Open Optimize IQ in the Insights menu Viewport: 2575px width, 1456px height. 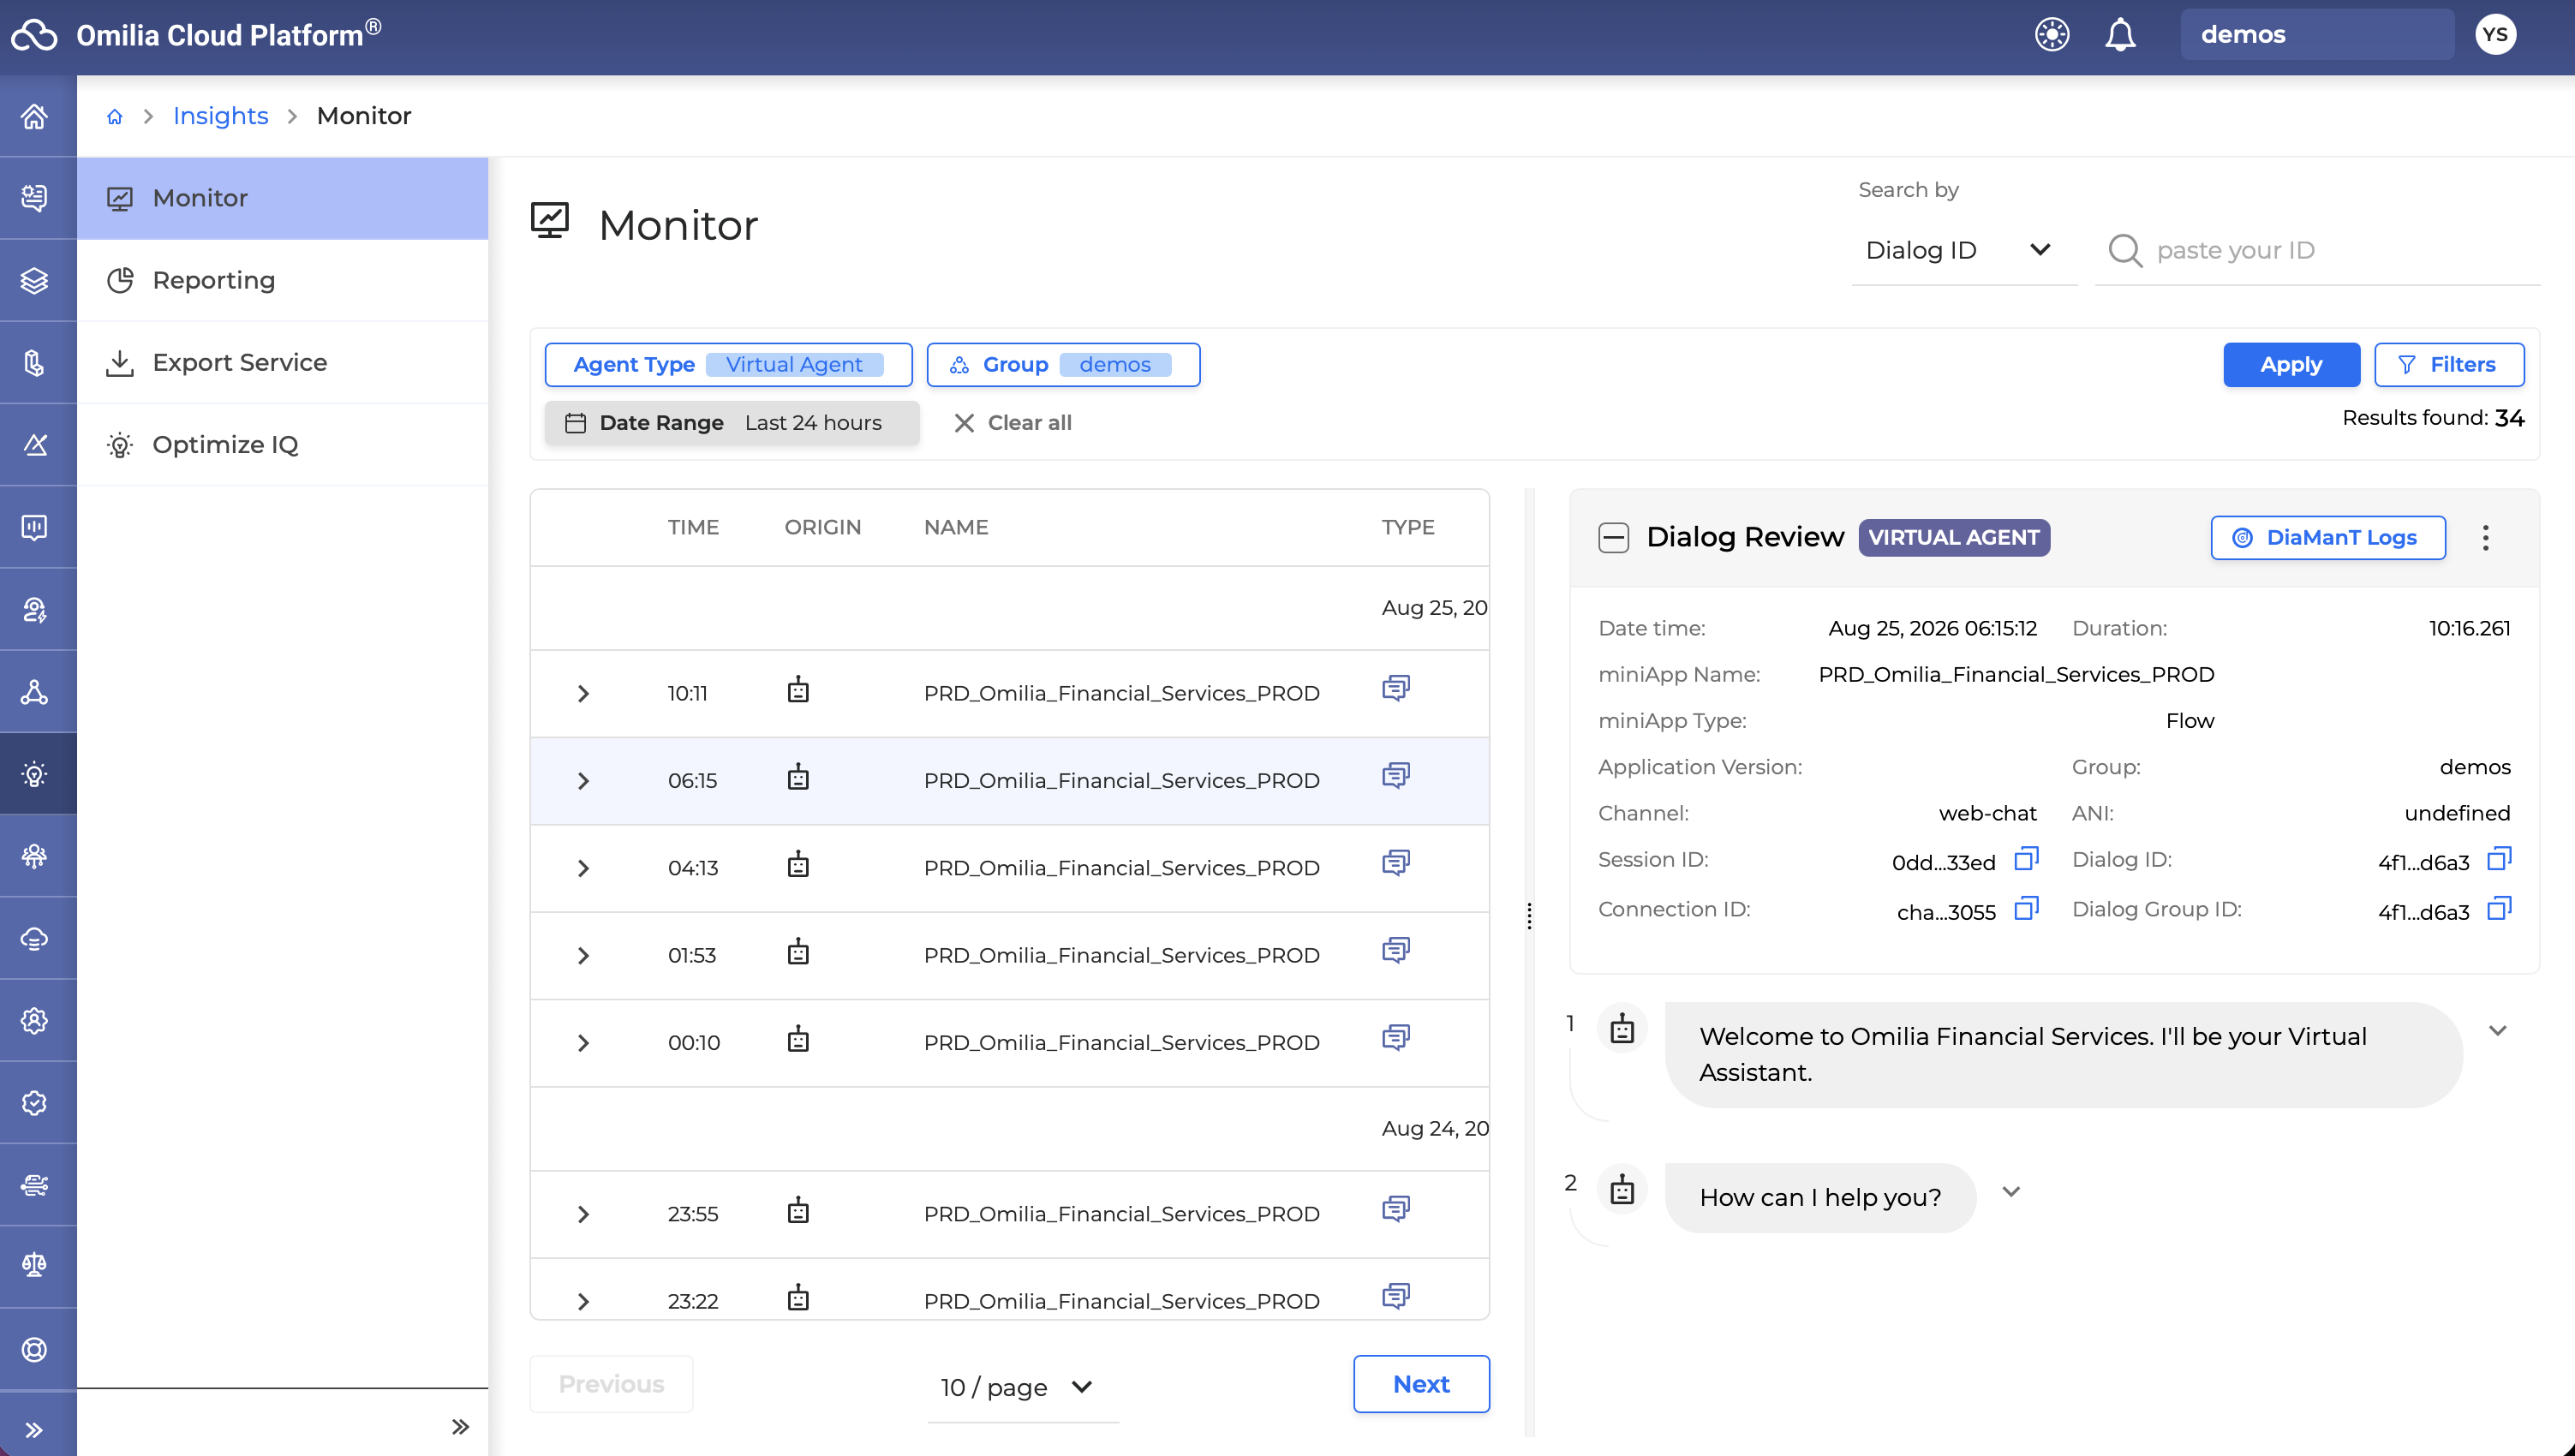tap(282, 444)
